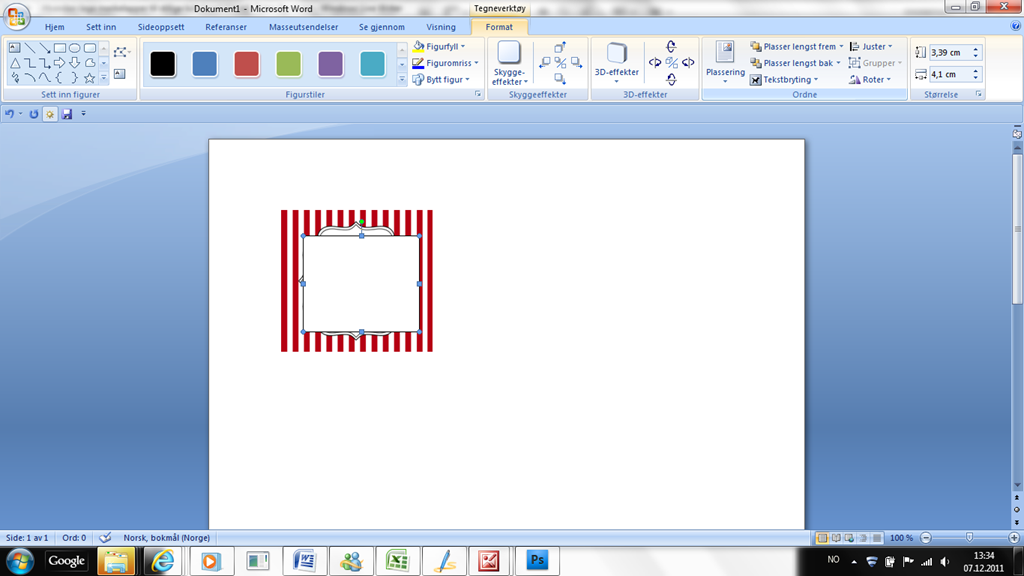1024x576 pixels.
Task: Click the Edit shape points icon
Action: (x=121, y=52)
